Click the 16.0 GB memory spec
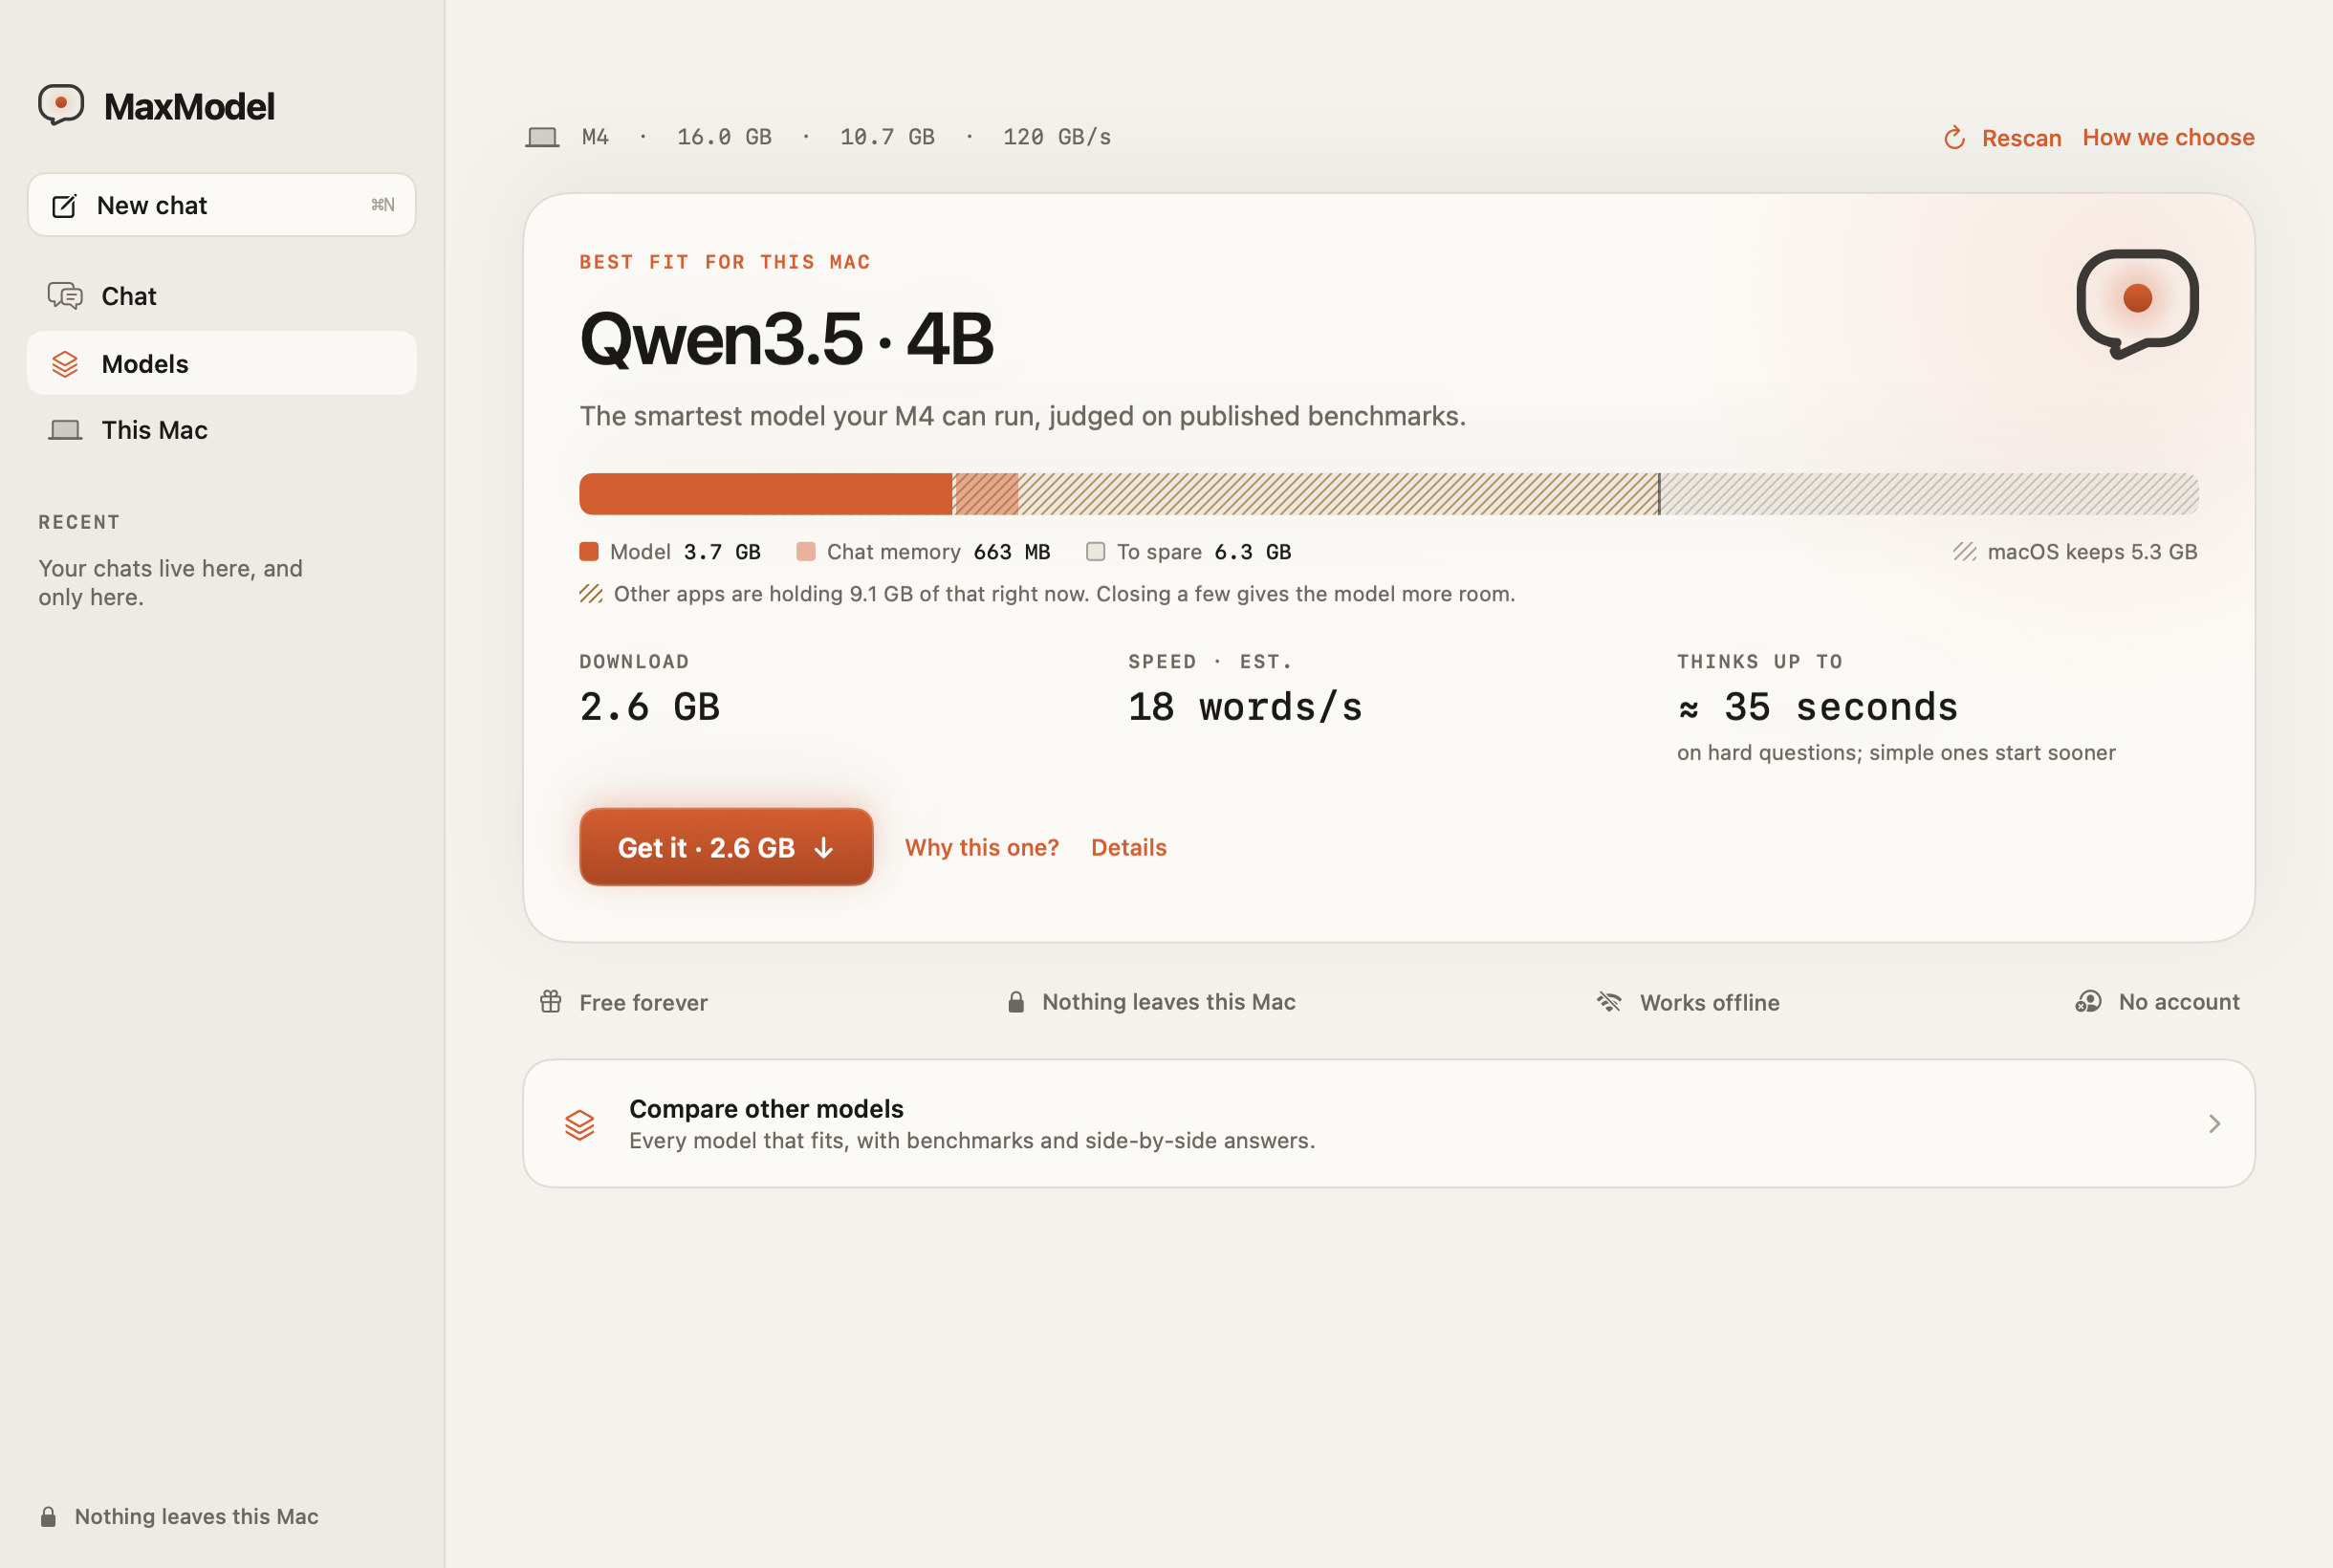Image resolution: width=2333 pixels, height=1568 pixels. tap(724, 137)
